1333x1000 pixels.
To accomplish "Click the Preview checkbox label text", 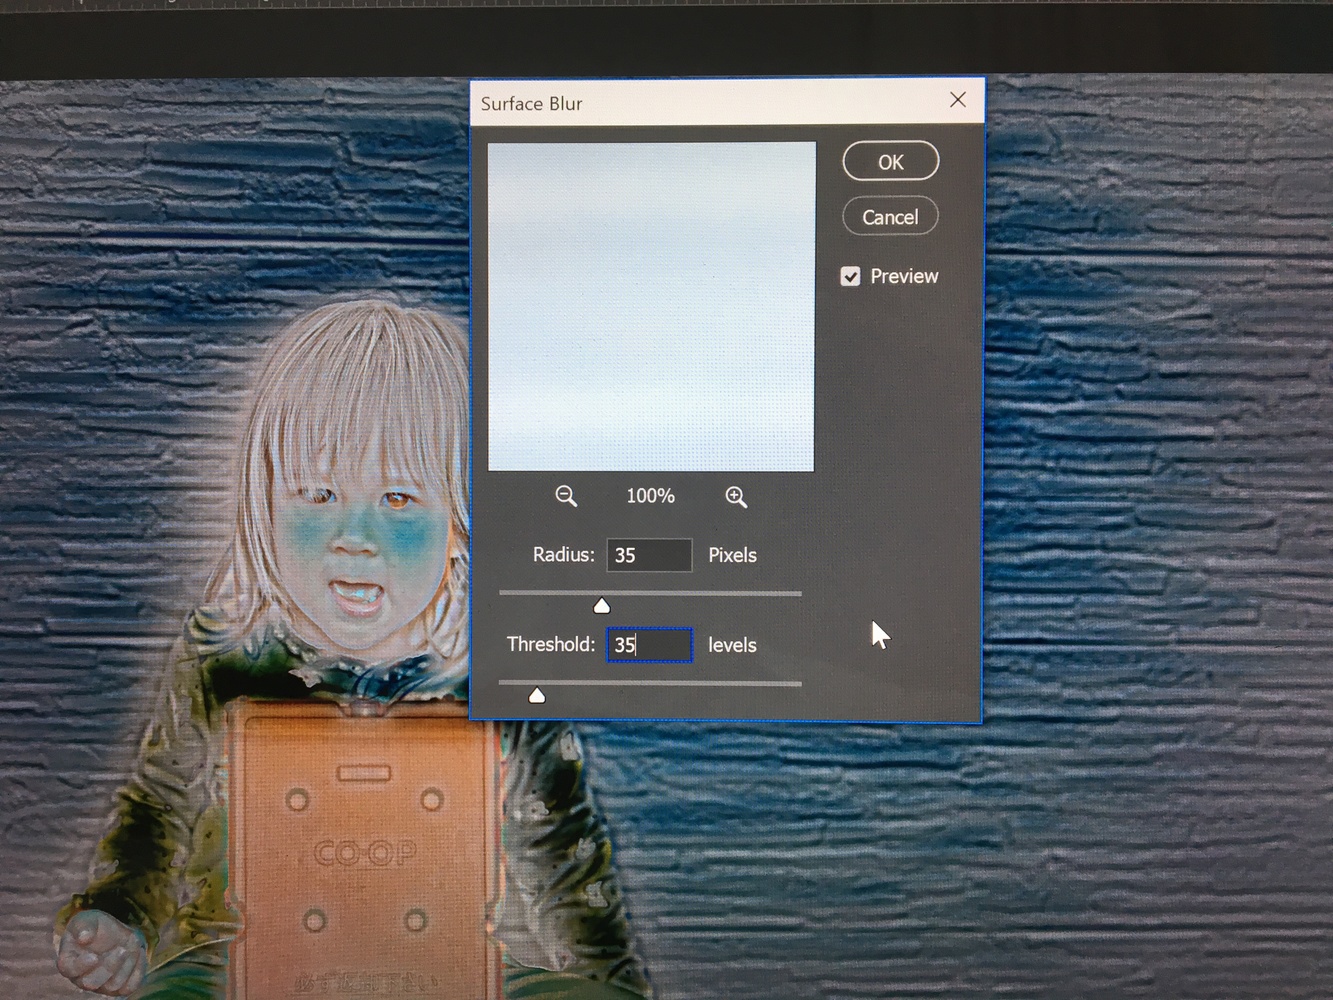I will point(904,277).
